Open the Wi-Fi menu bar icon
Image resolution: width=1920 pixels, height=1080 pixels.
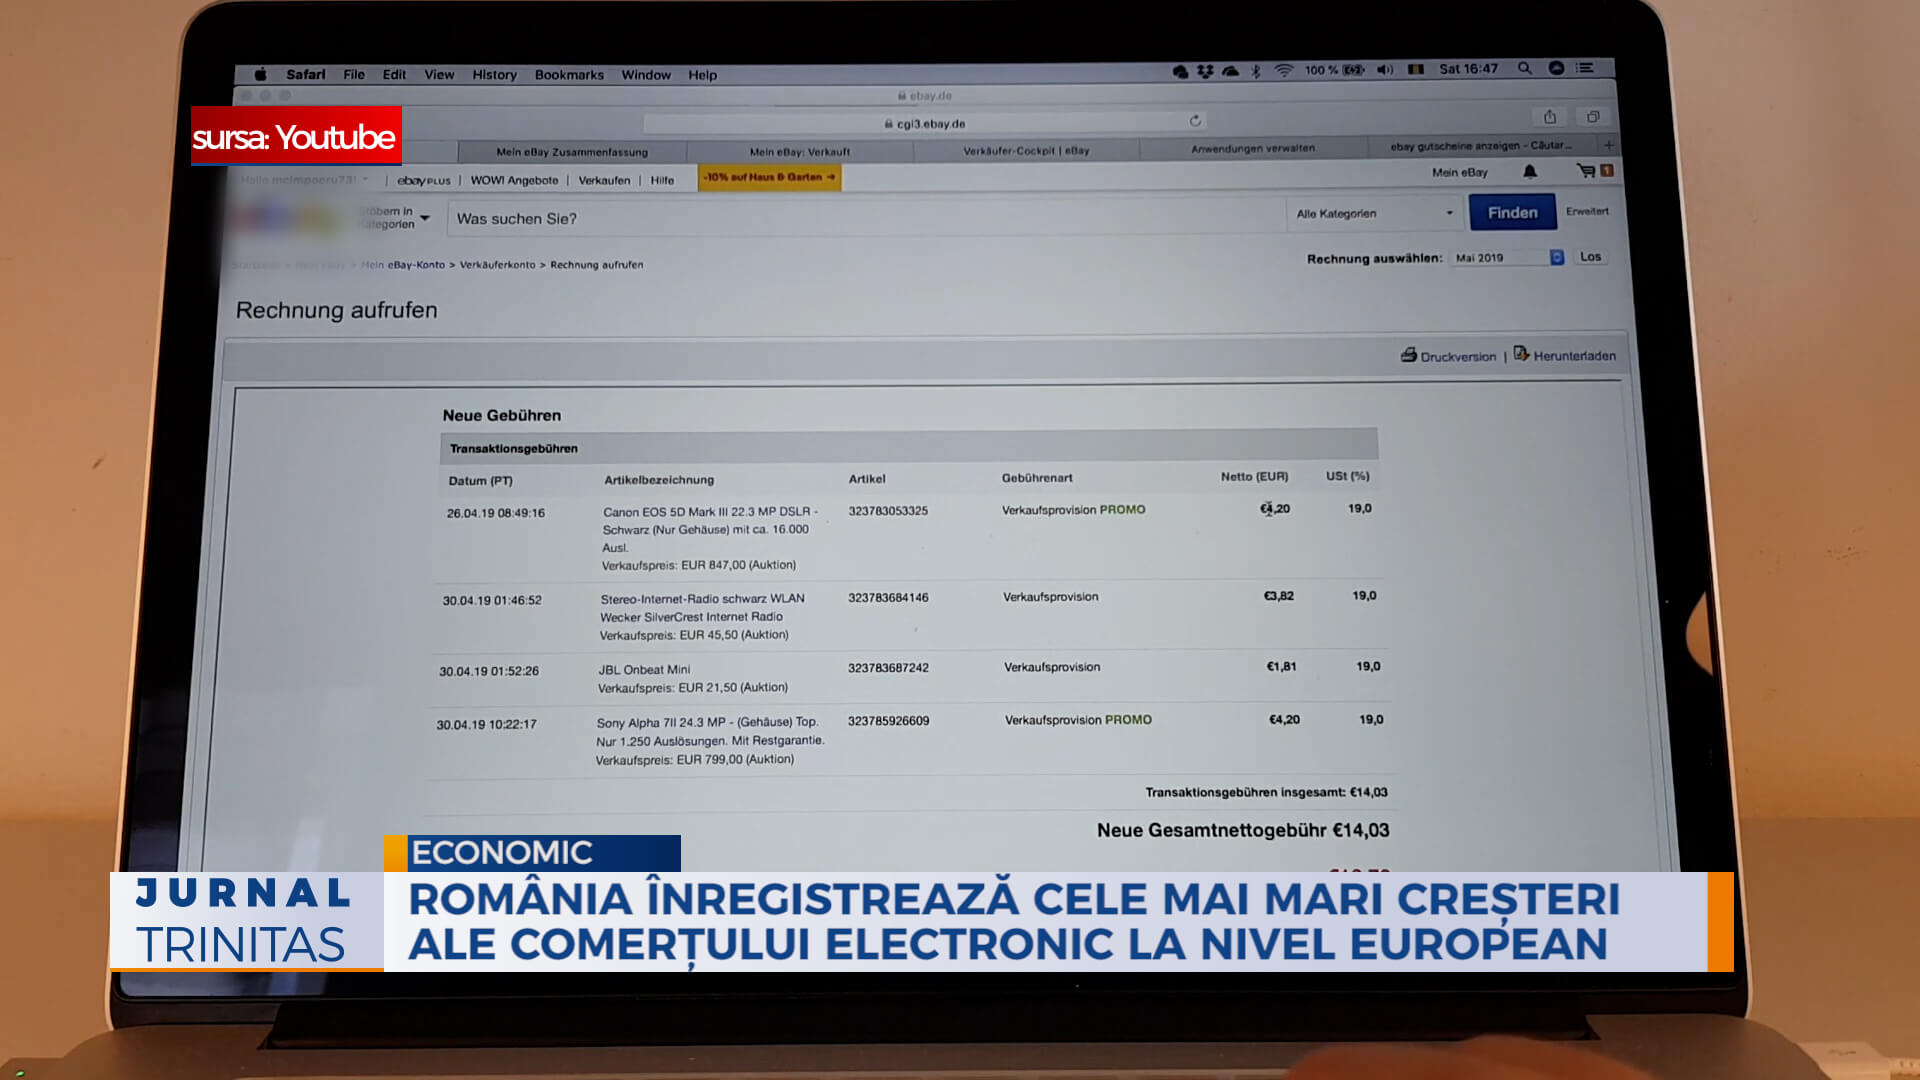pyautogui.click(x=1284, y=70)
